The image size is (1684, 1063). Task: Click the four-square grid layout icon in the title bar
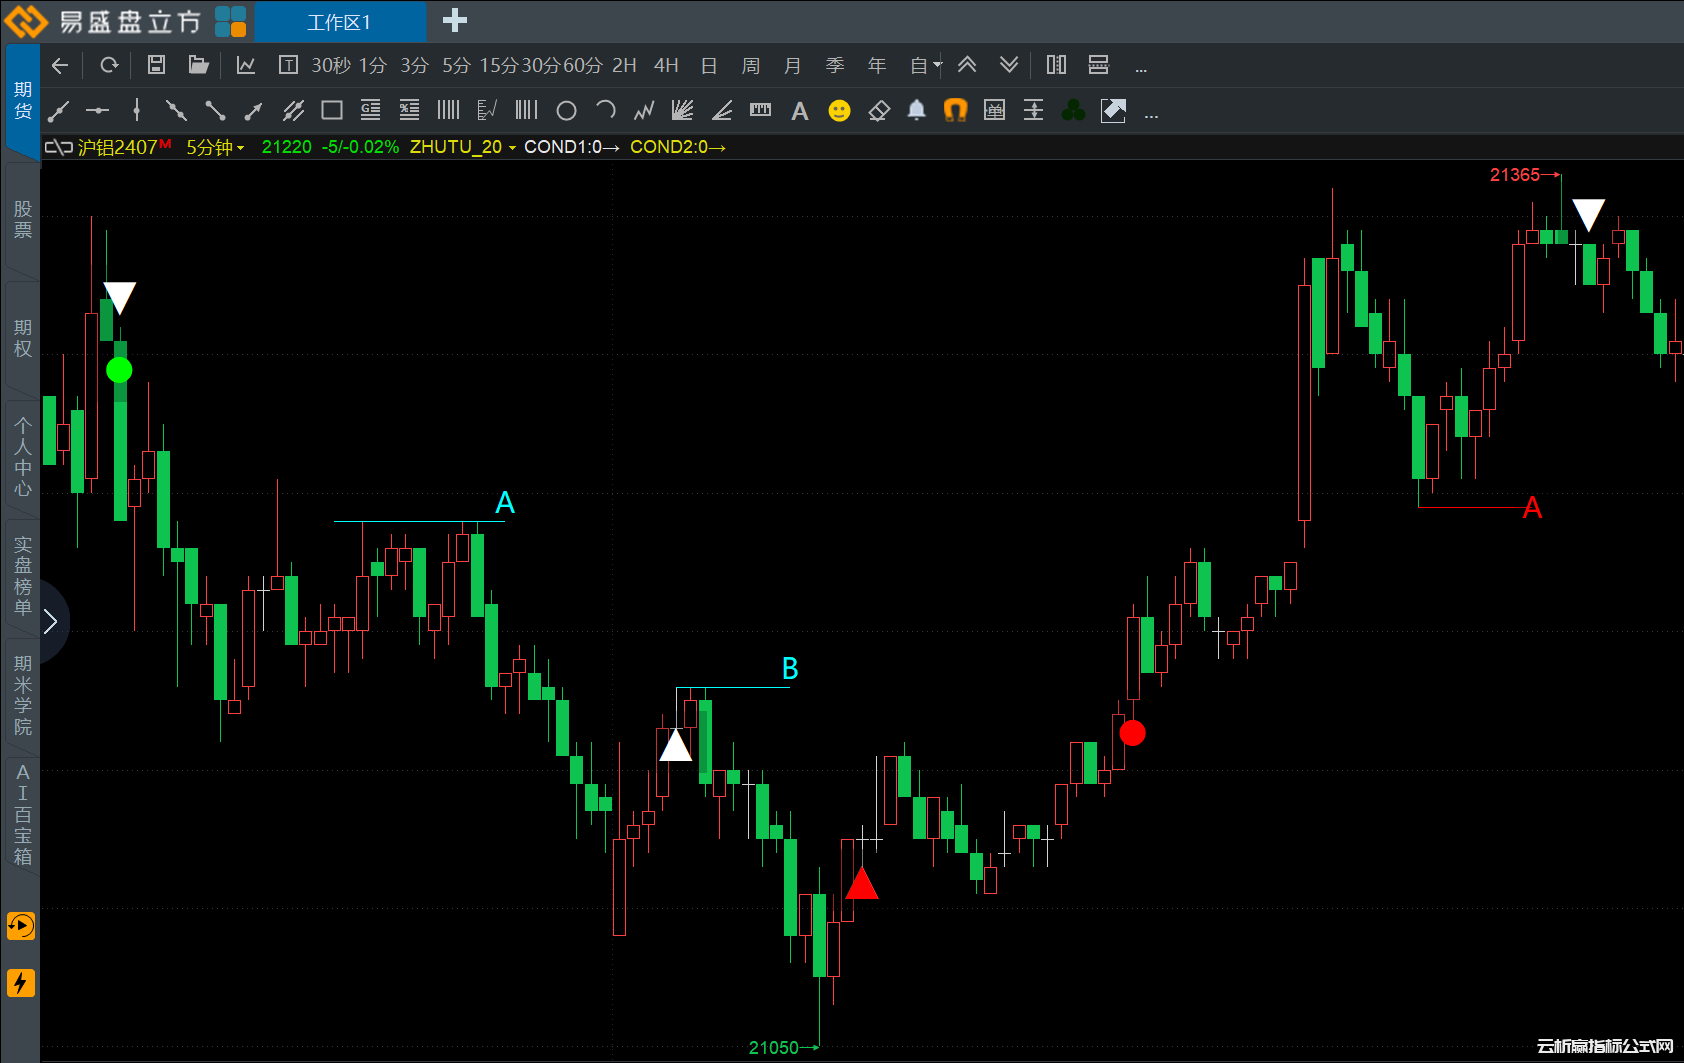[x=231, y=21]
